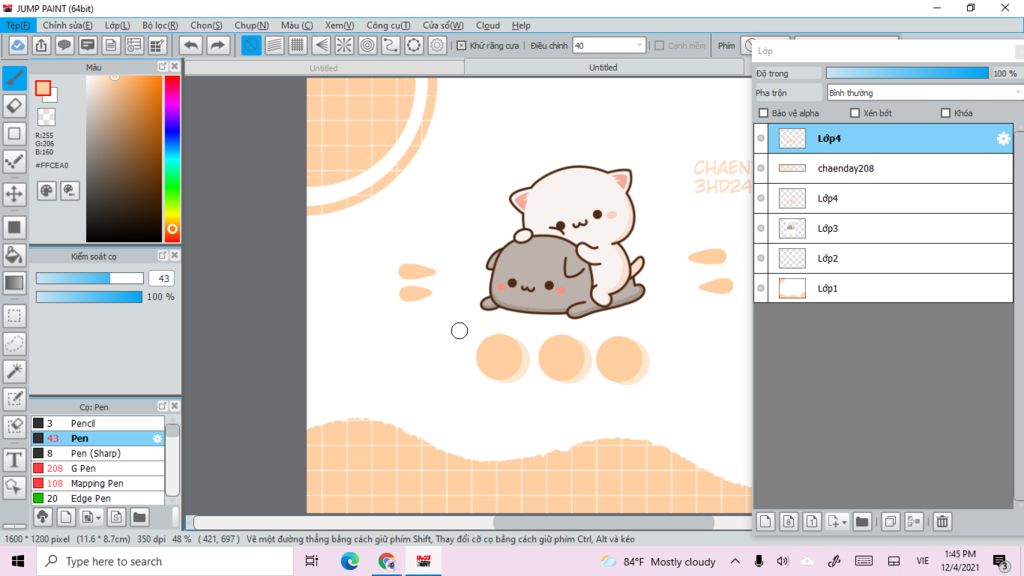Toggle visibility of the Lớp3 layer
Image resolution: width=1024 pixels, height=576 pixels.
pos(761,229)
